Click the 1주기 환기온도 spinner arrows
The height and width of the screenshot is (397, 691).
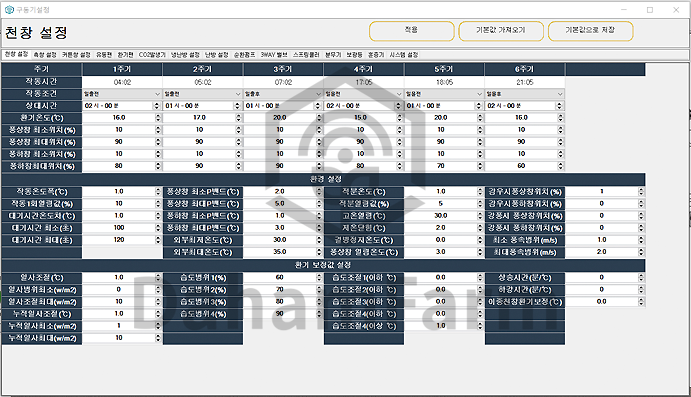pos(158,118)
